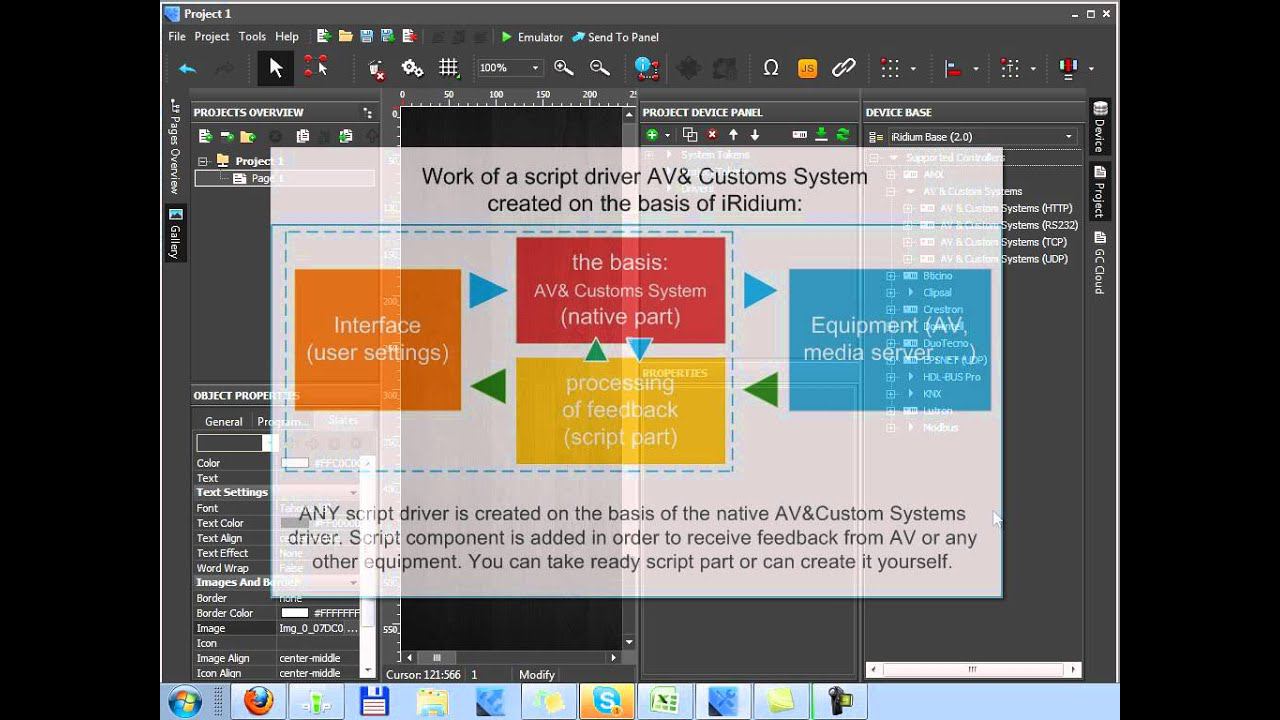The width and height of the screenshot is (1280, 720).
Task: Move device up with the up arrow
Action: 733,135
